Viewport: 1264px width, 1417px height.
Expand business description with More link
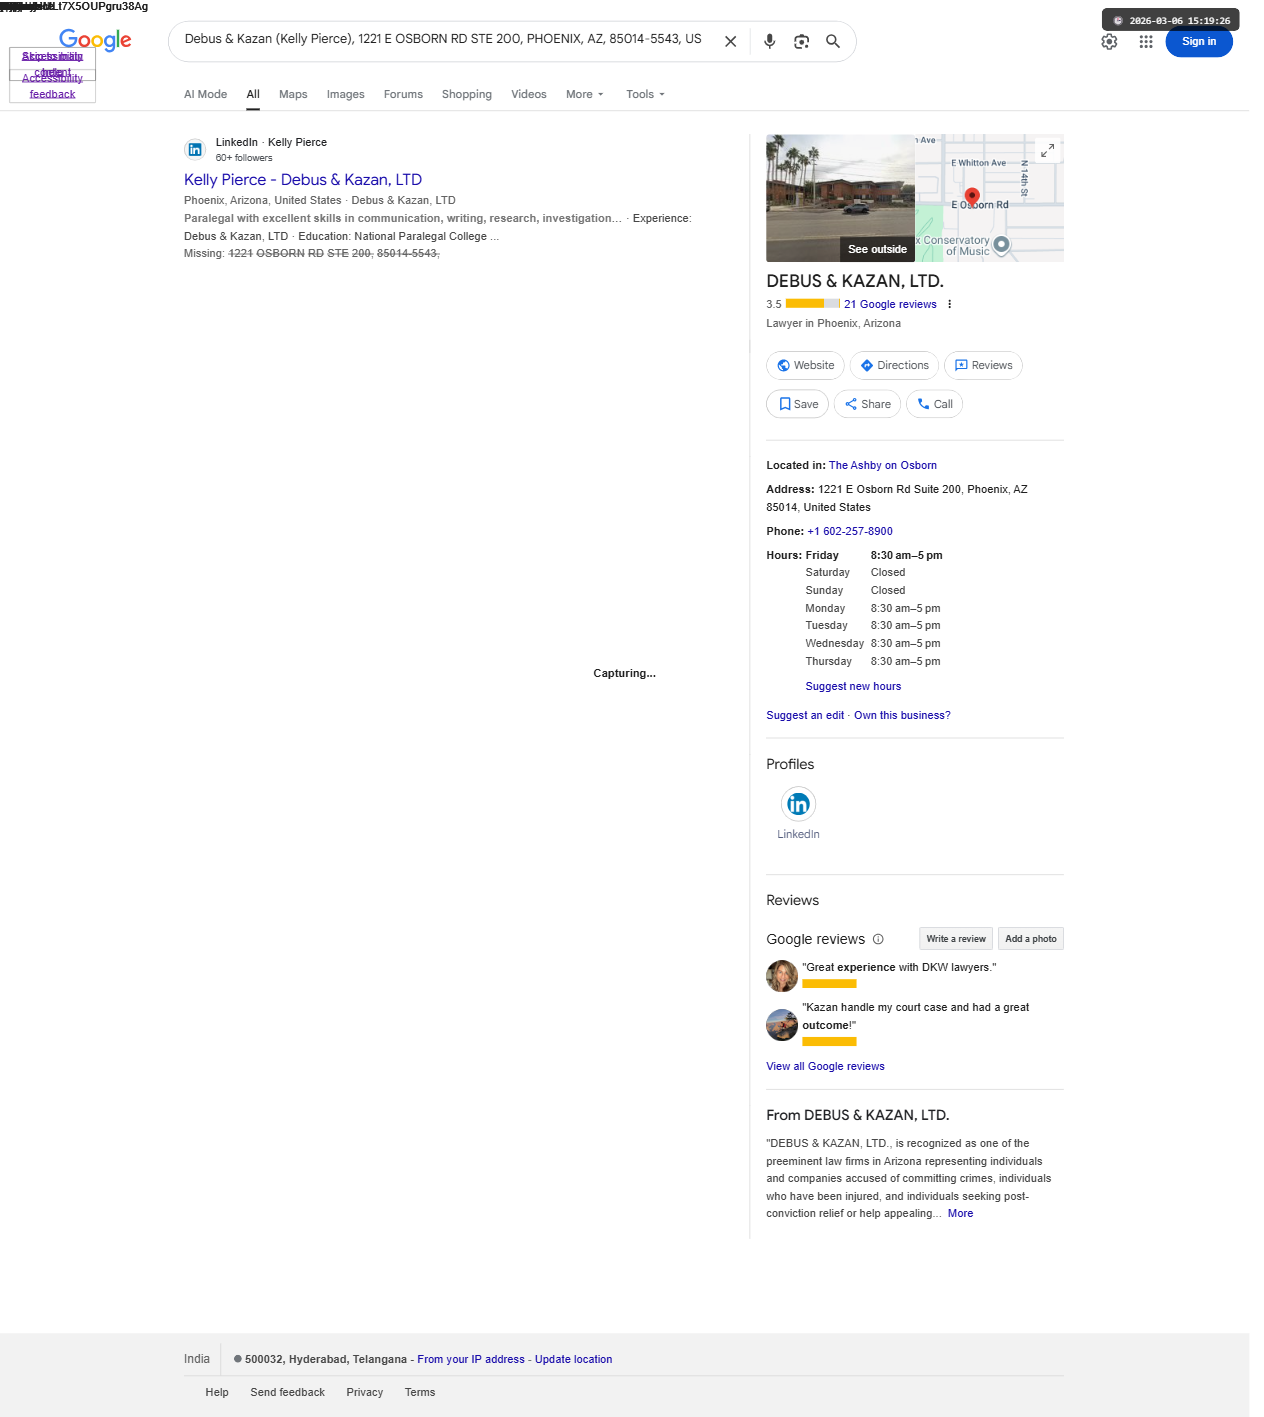pyautogui.click(x=960, y=1213)
